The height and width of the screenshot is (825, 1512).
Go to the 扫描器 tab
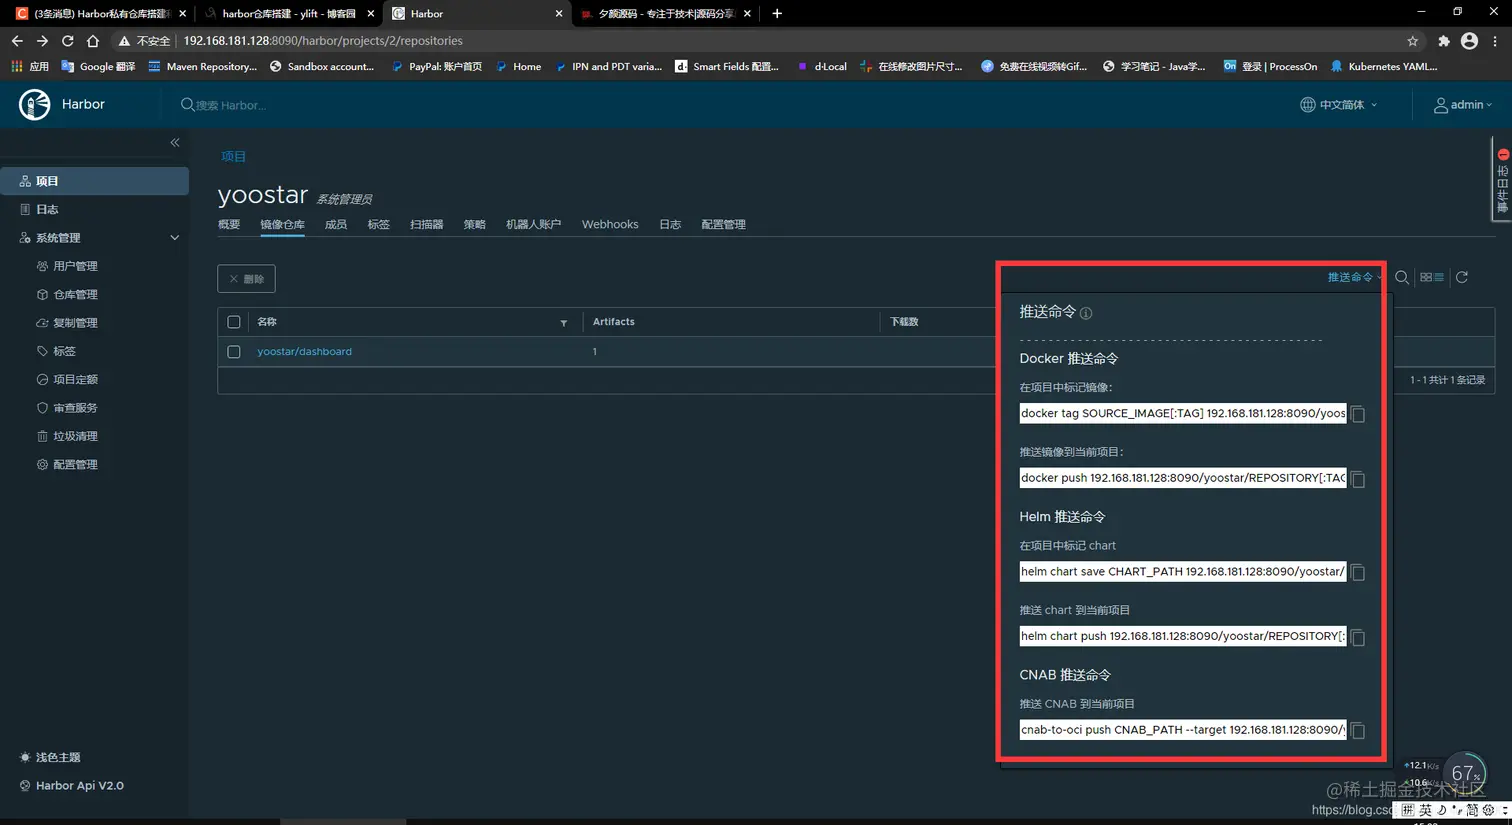coord(426,224)
